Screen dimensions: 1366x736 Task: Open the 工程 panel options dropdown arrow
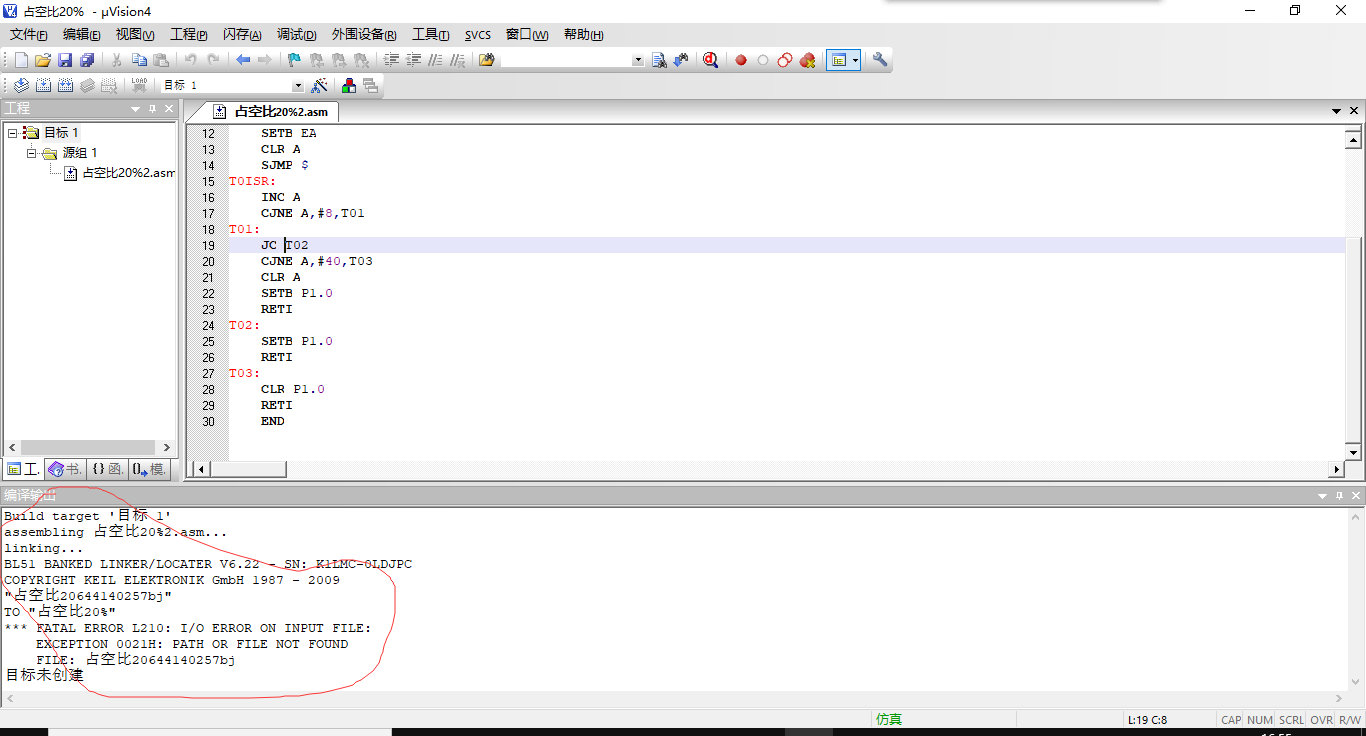coord(136,108)
